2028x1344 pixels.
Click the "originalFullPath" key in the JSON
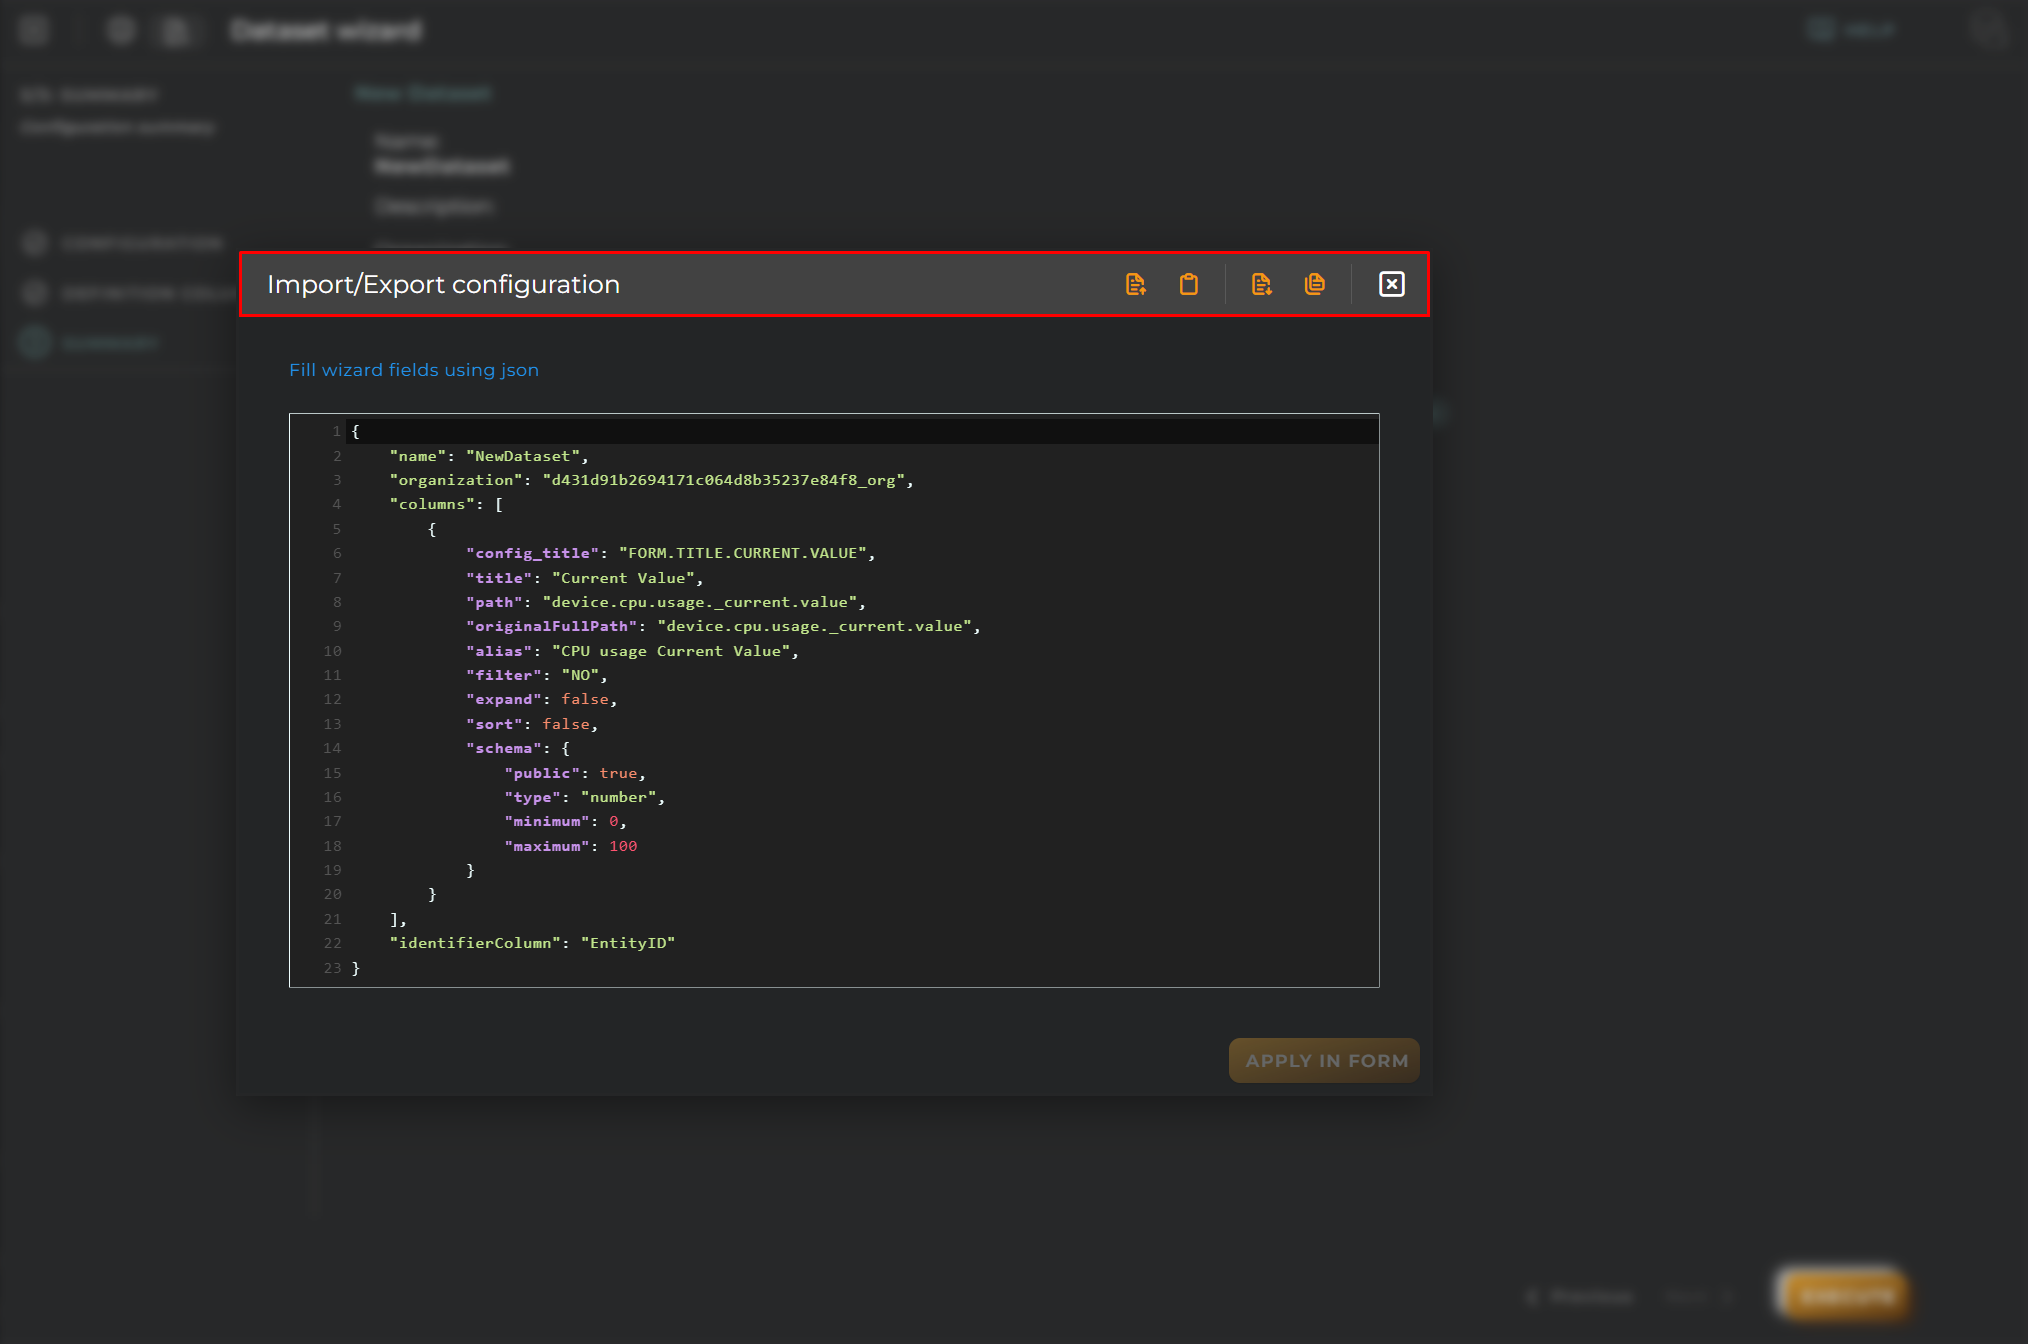551,626
